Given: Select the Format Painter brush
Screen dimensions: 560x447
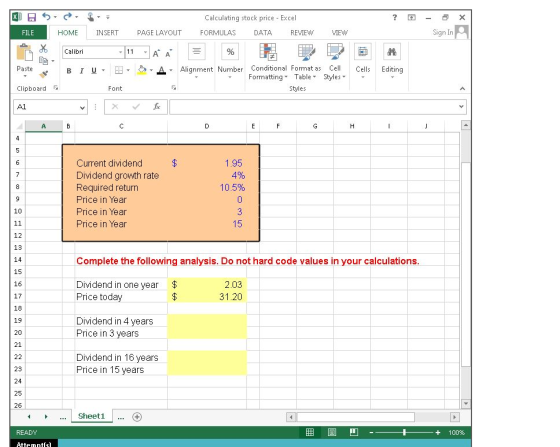Looking at the screenshot, I should (43, 74).
